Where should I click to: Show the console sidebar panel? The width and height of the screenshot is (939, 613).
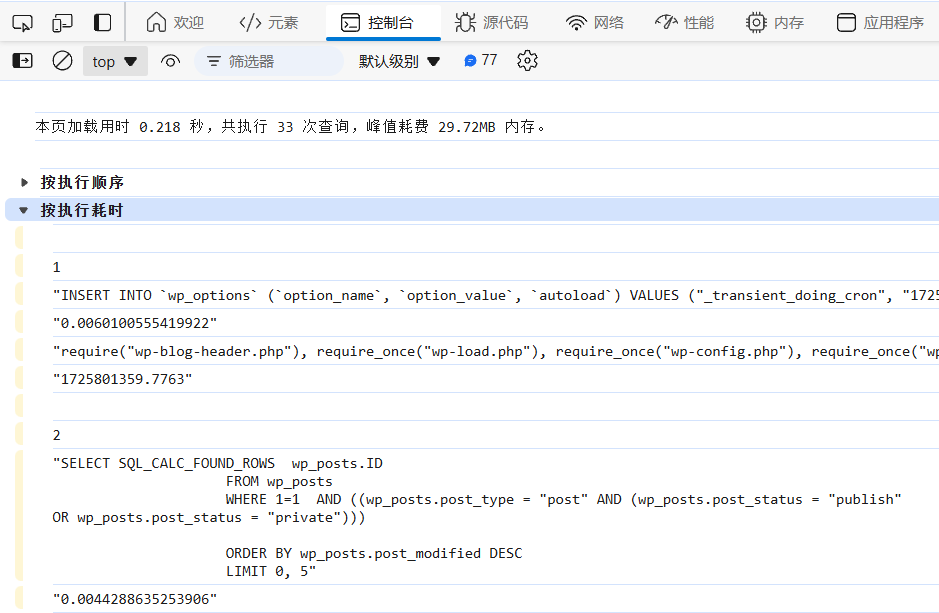[23, 60]
